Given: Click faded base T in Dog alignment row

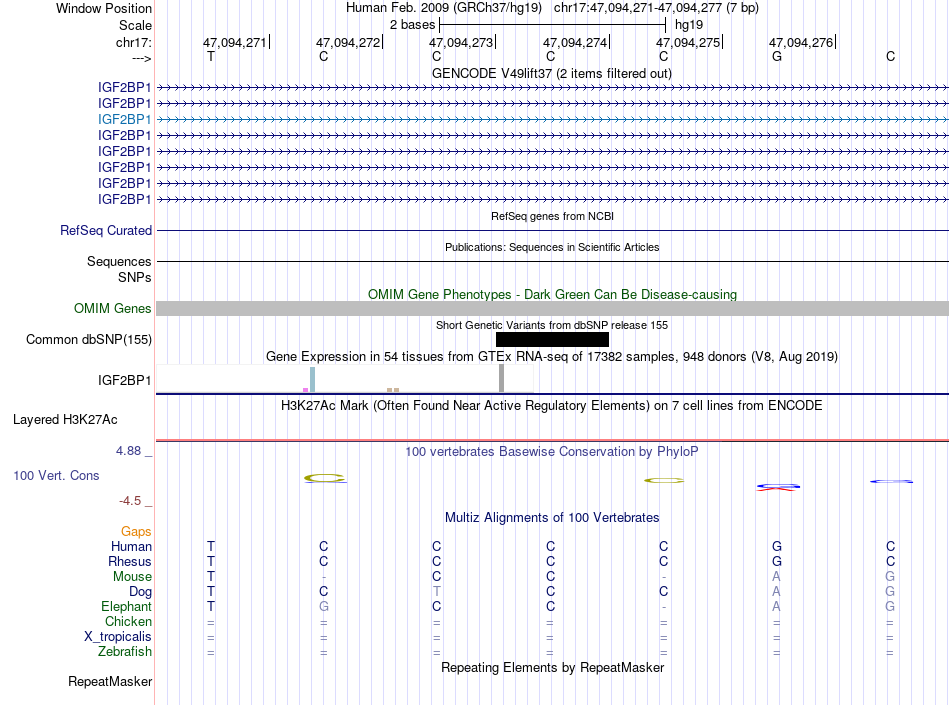Looking at the screenshot, I should coord(437,592).
